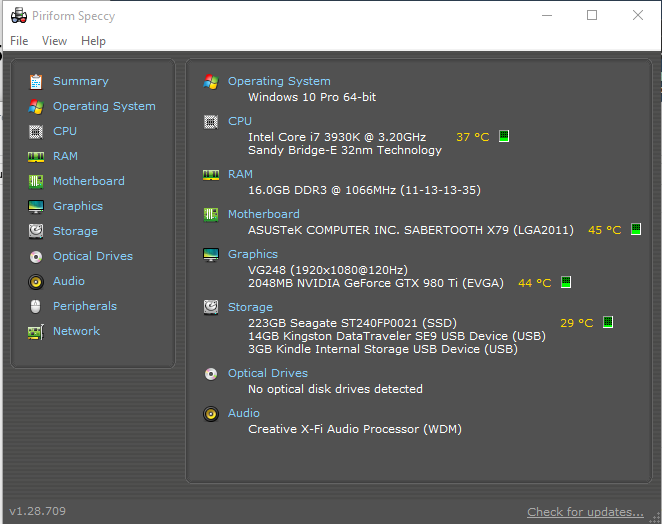Viewport: 662px width, 524px height.
Task: Go to the CPU section in sidebar
Action: [x=65, y=131]
